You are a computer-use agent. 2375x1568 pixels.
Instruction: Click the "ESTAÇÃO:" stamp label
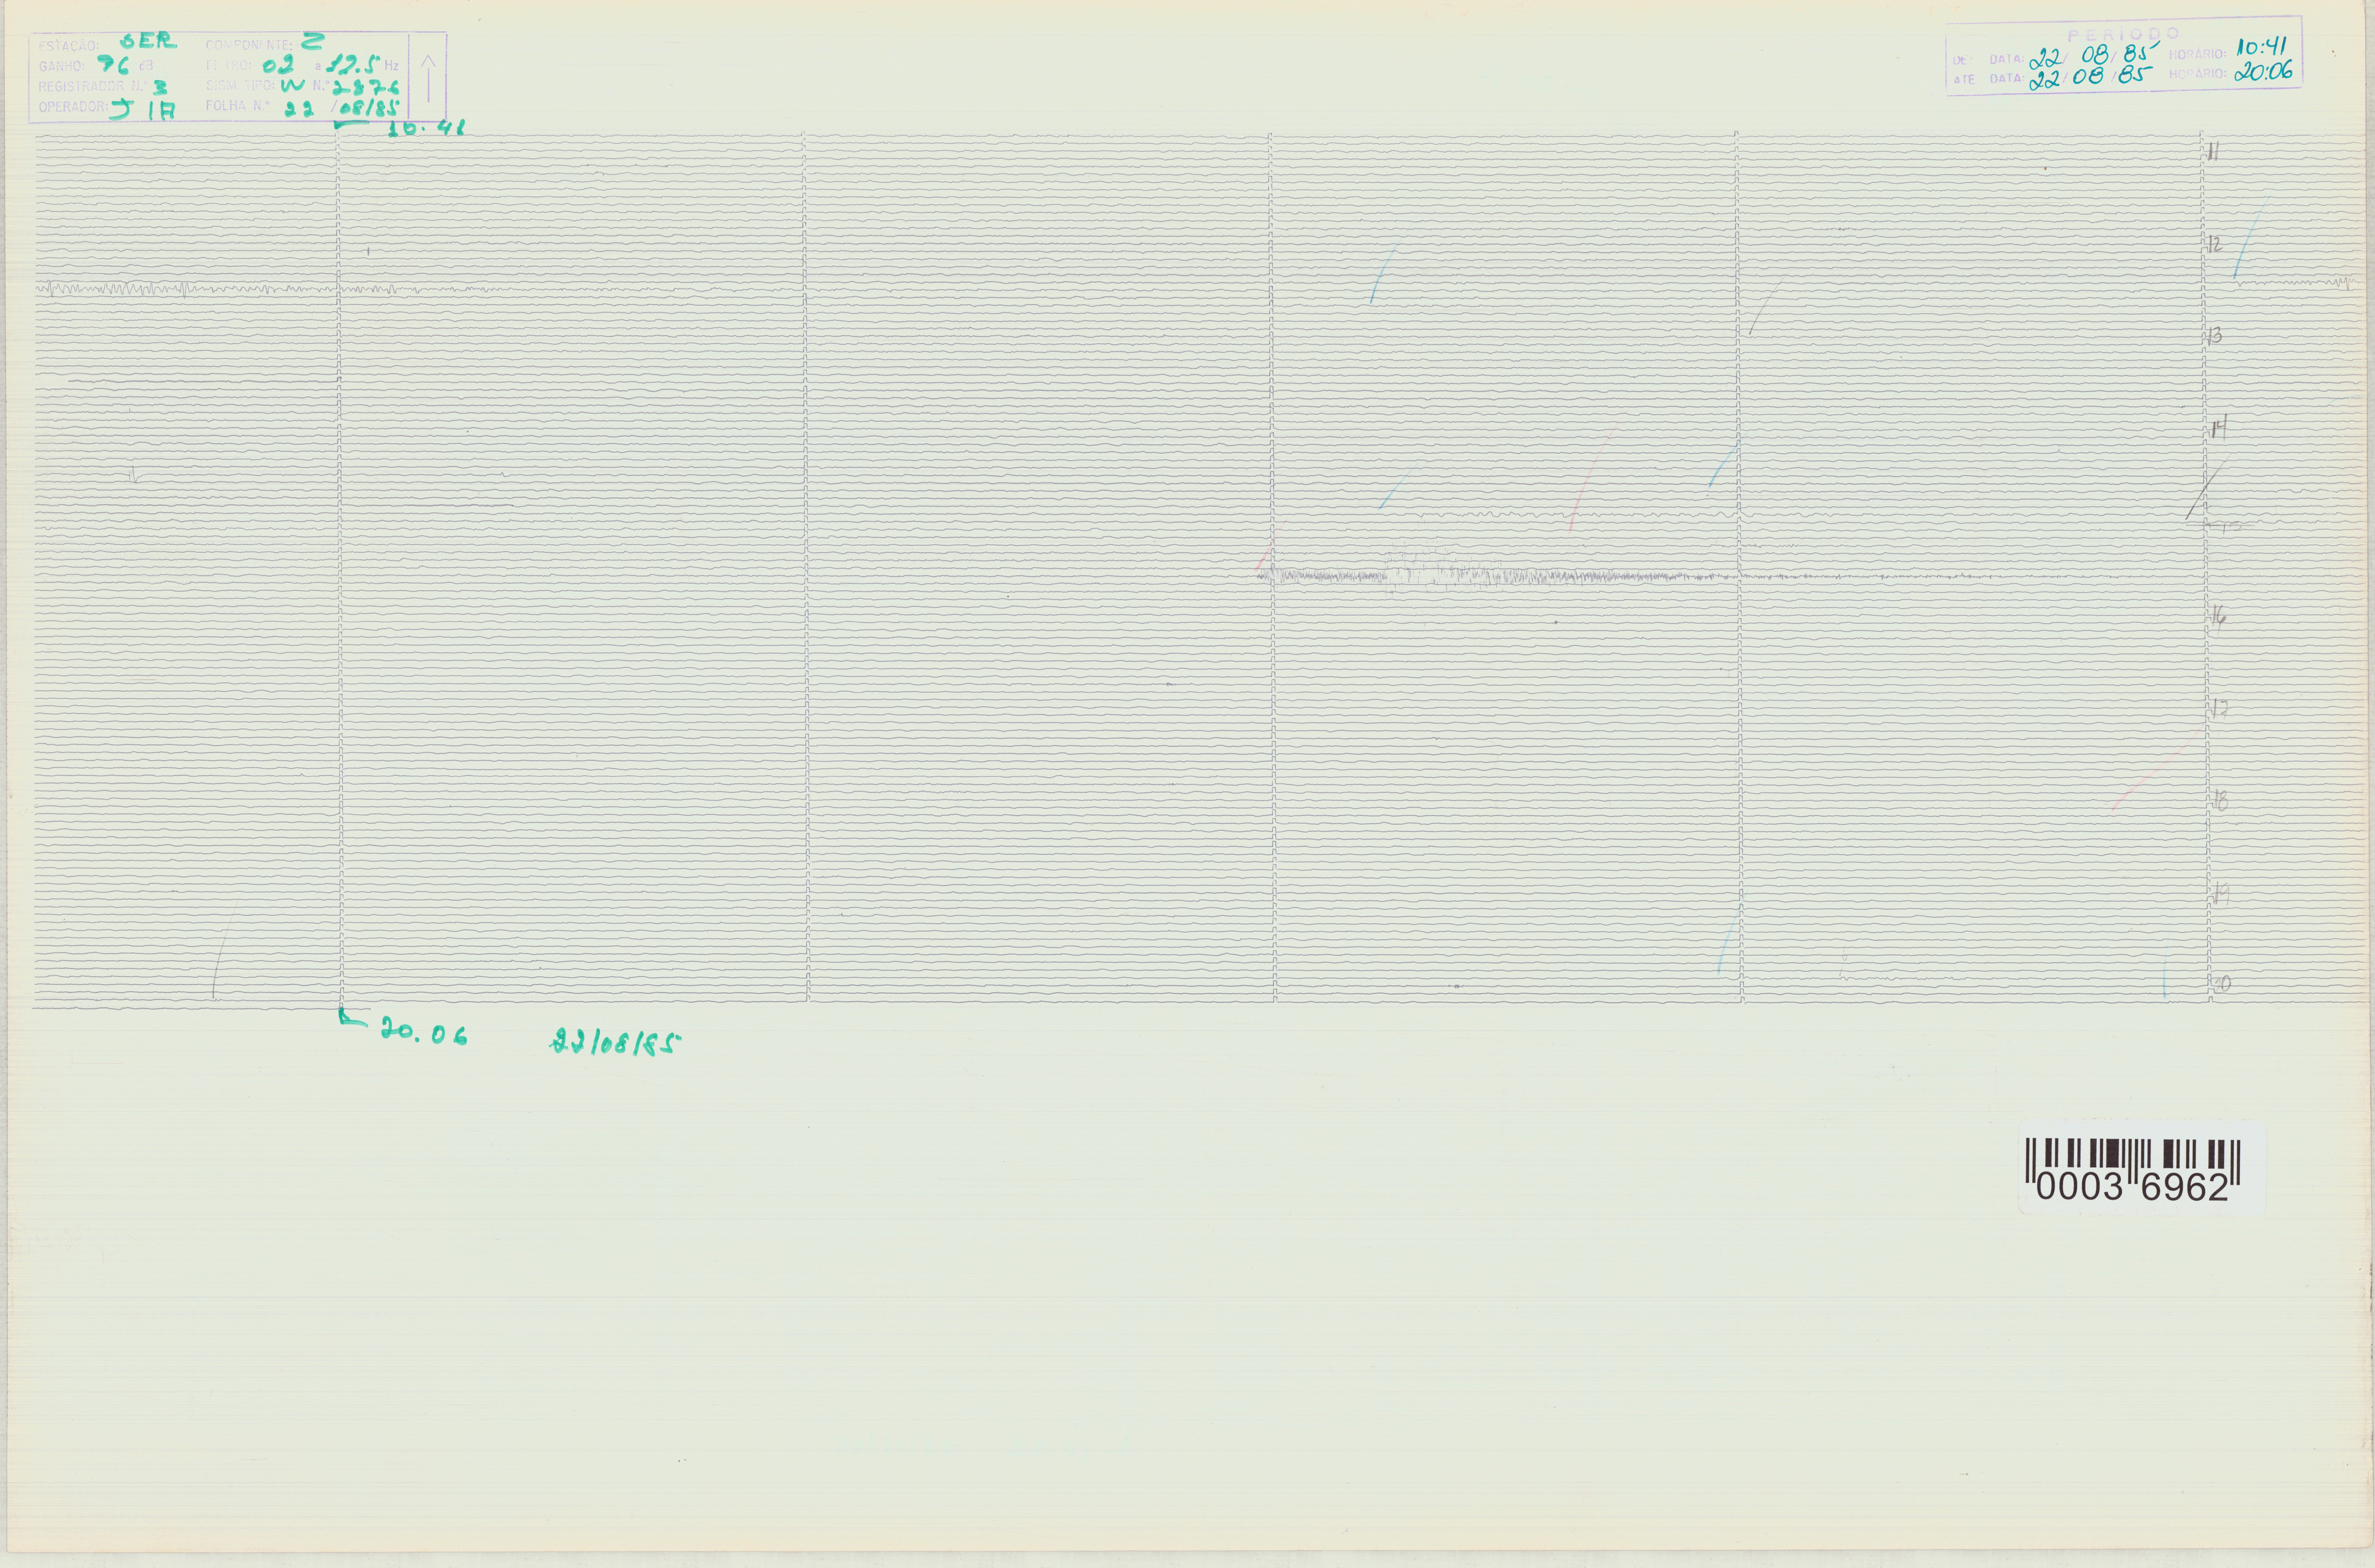[x=68, y=46]
